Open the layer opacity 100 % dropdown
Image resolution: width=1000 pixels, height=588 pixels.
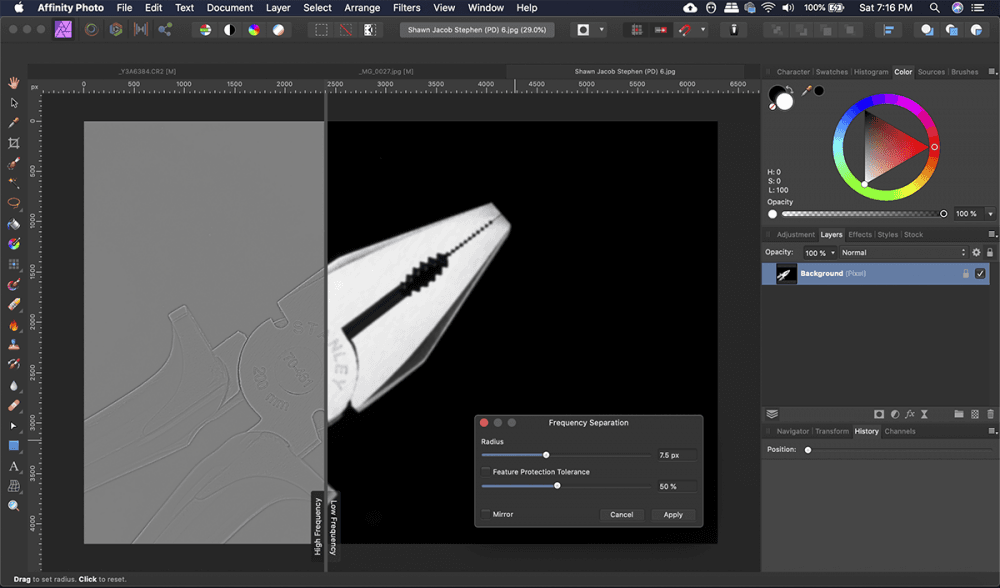834,253
